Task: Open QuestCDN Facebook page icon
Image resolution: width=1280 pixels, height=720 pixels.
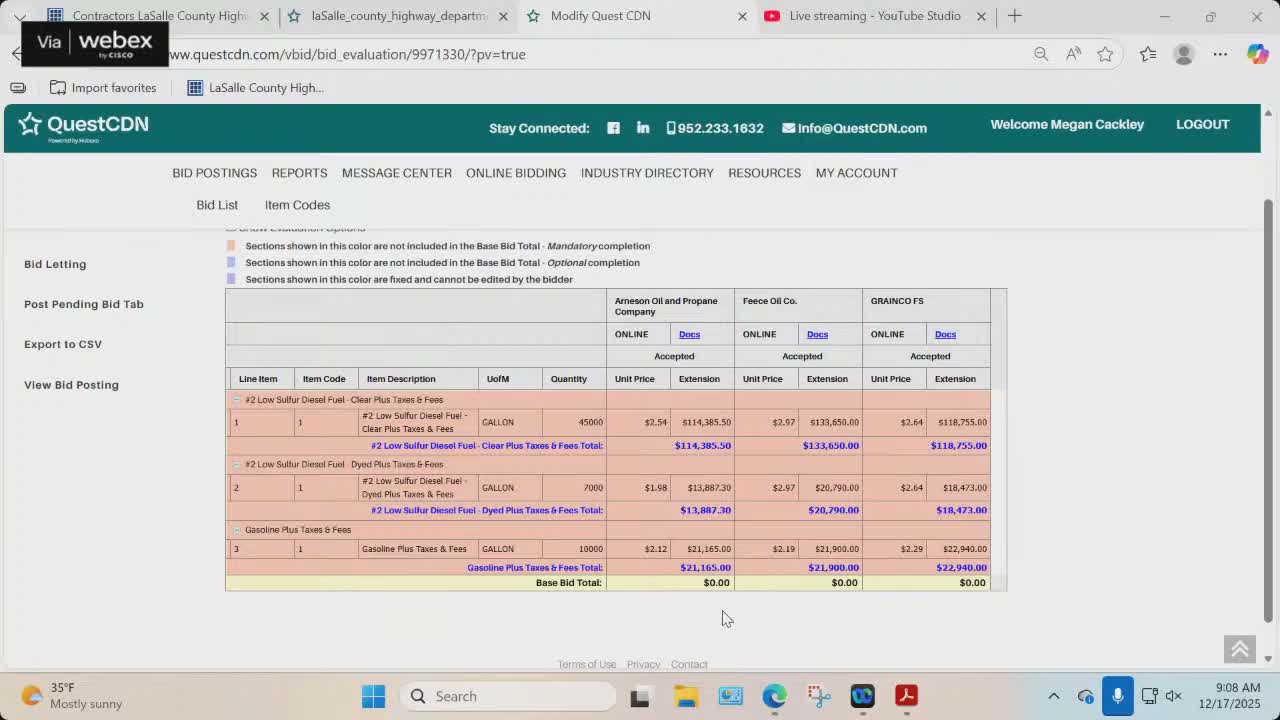Action: point(613,128)
